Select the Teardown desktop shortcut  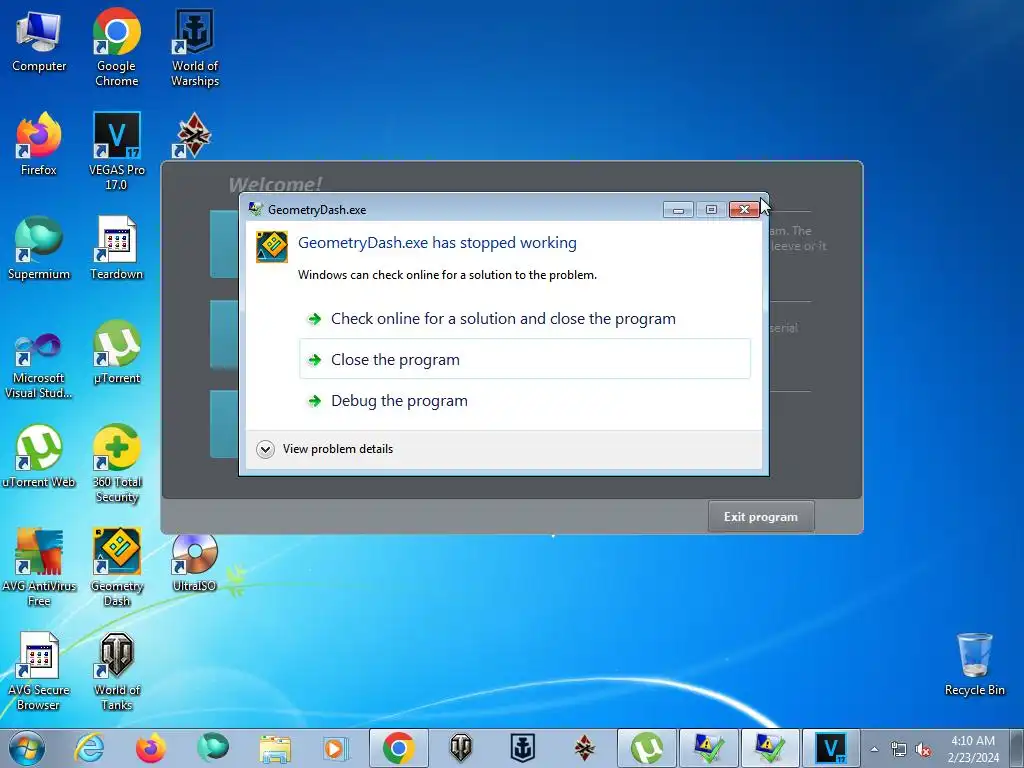click(116, 248)
